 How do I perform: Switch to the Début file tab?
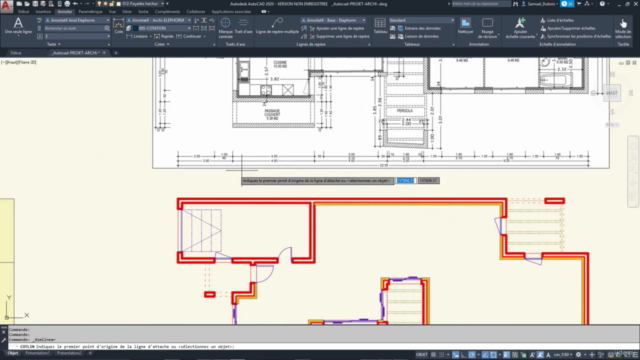(16, 53)
